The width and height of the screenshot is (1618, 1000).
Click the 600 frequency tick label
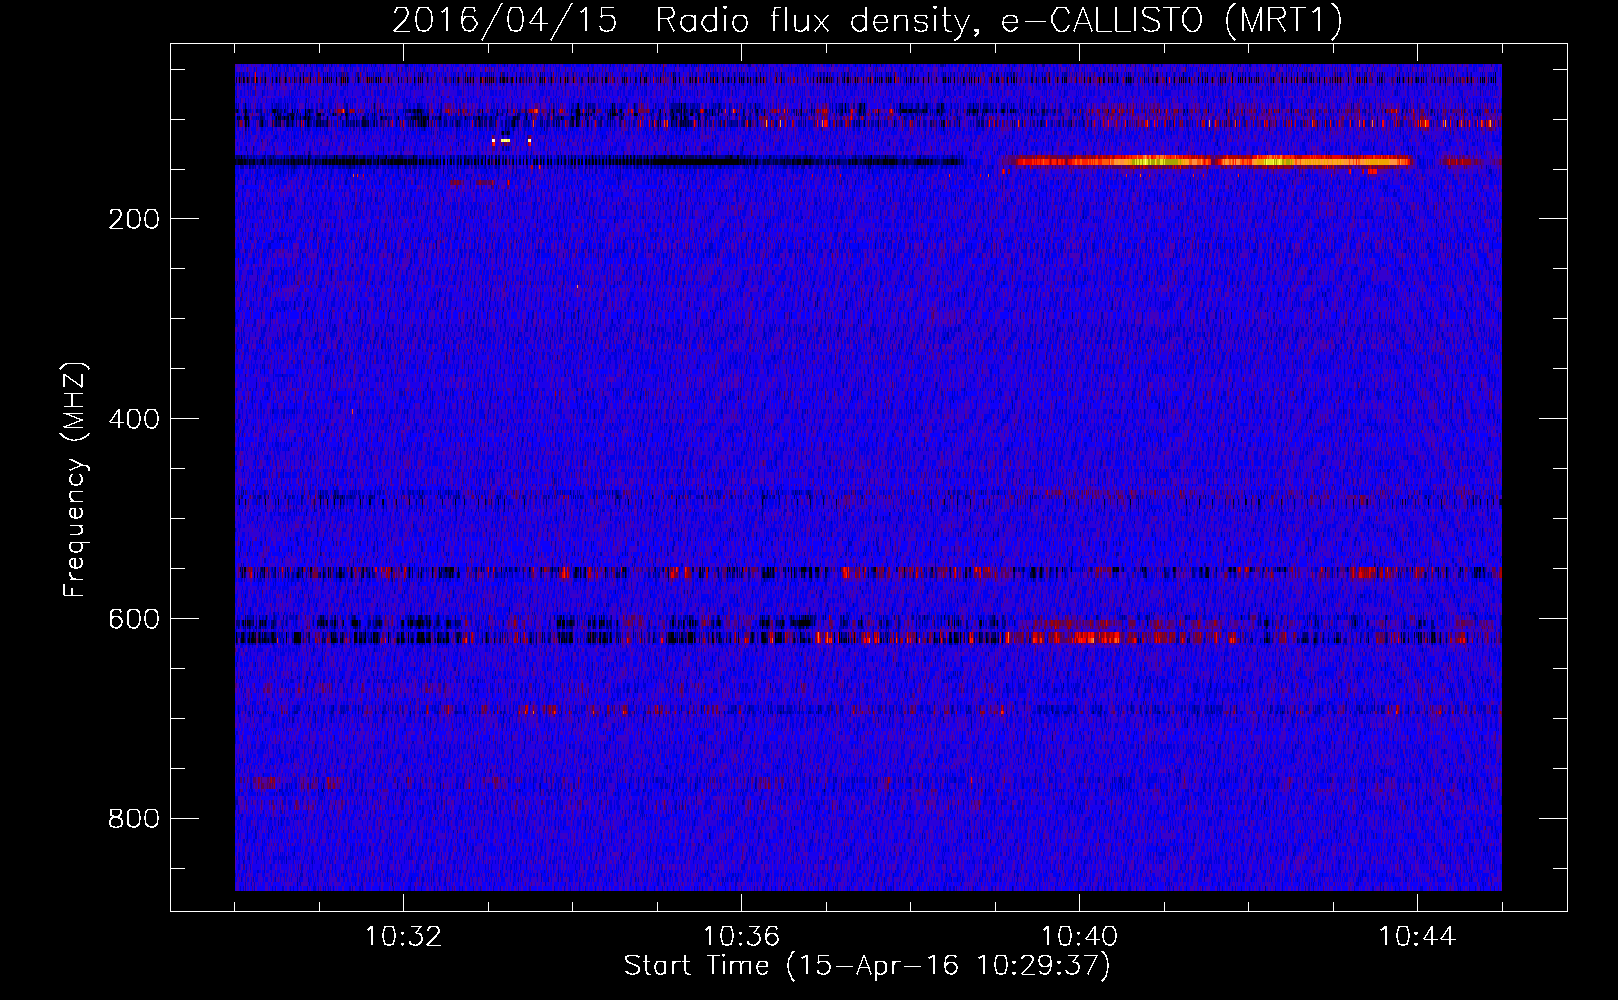click(x=134, y=619)
